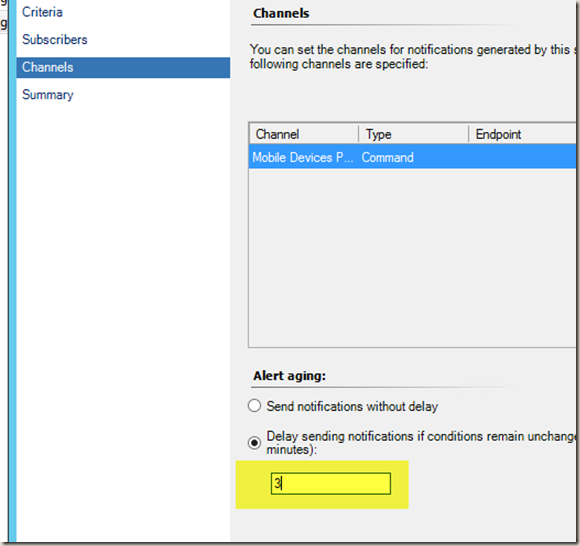580x546 pixels.
Task: Open the Criteria page in sidebar
Action: point(42,12)
